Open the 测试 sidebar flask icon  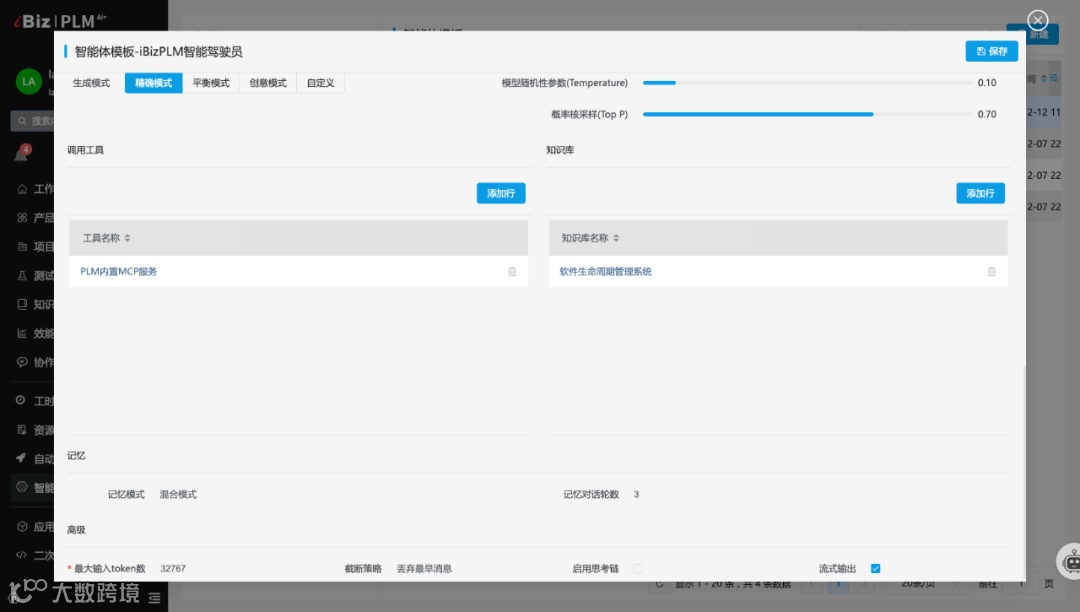(22, 275)
